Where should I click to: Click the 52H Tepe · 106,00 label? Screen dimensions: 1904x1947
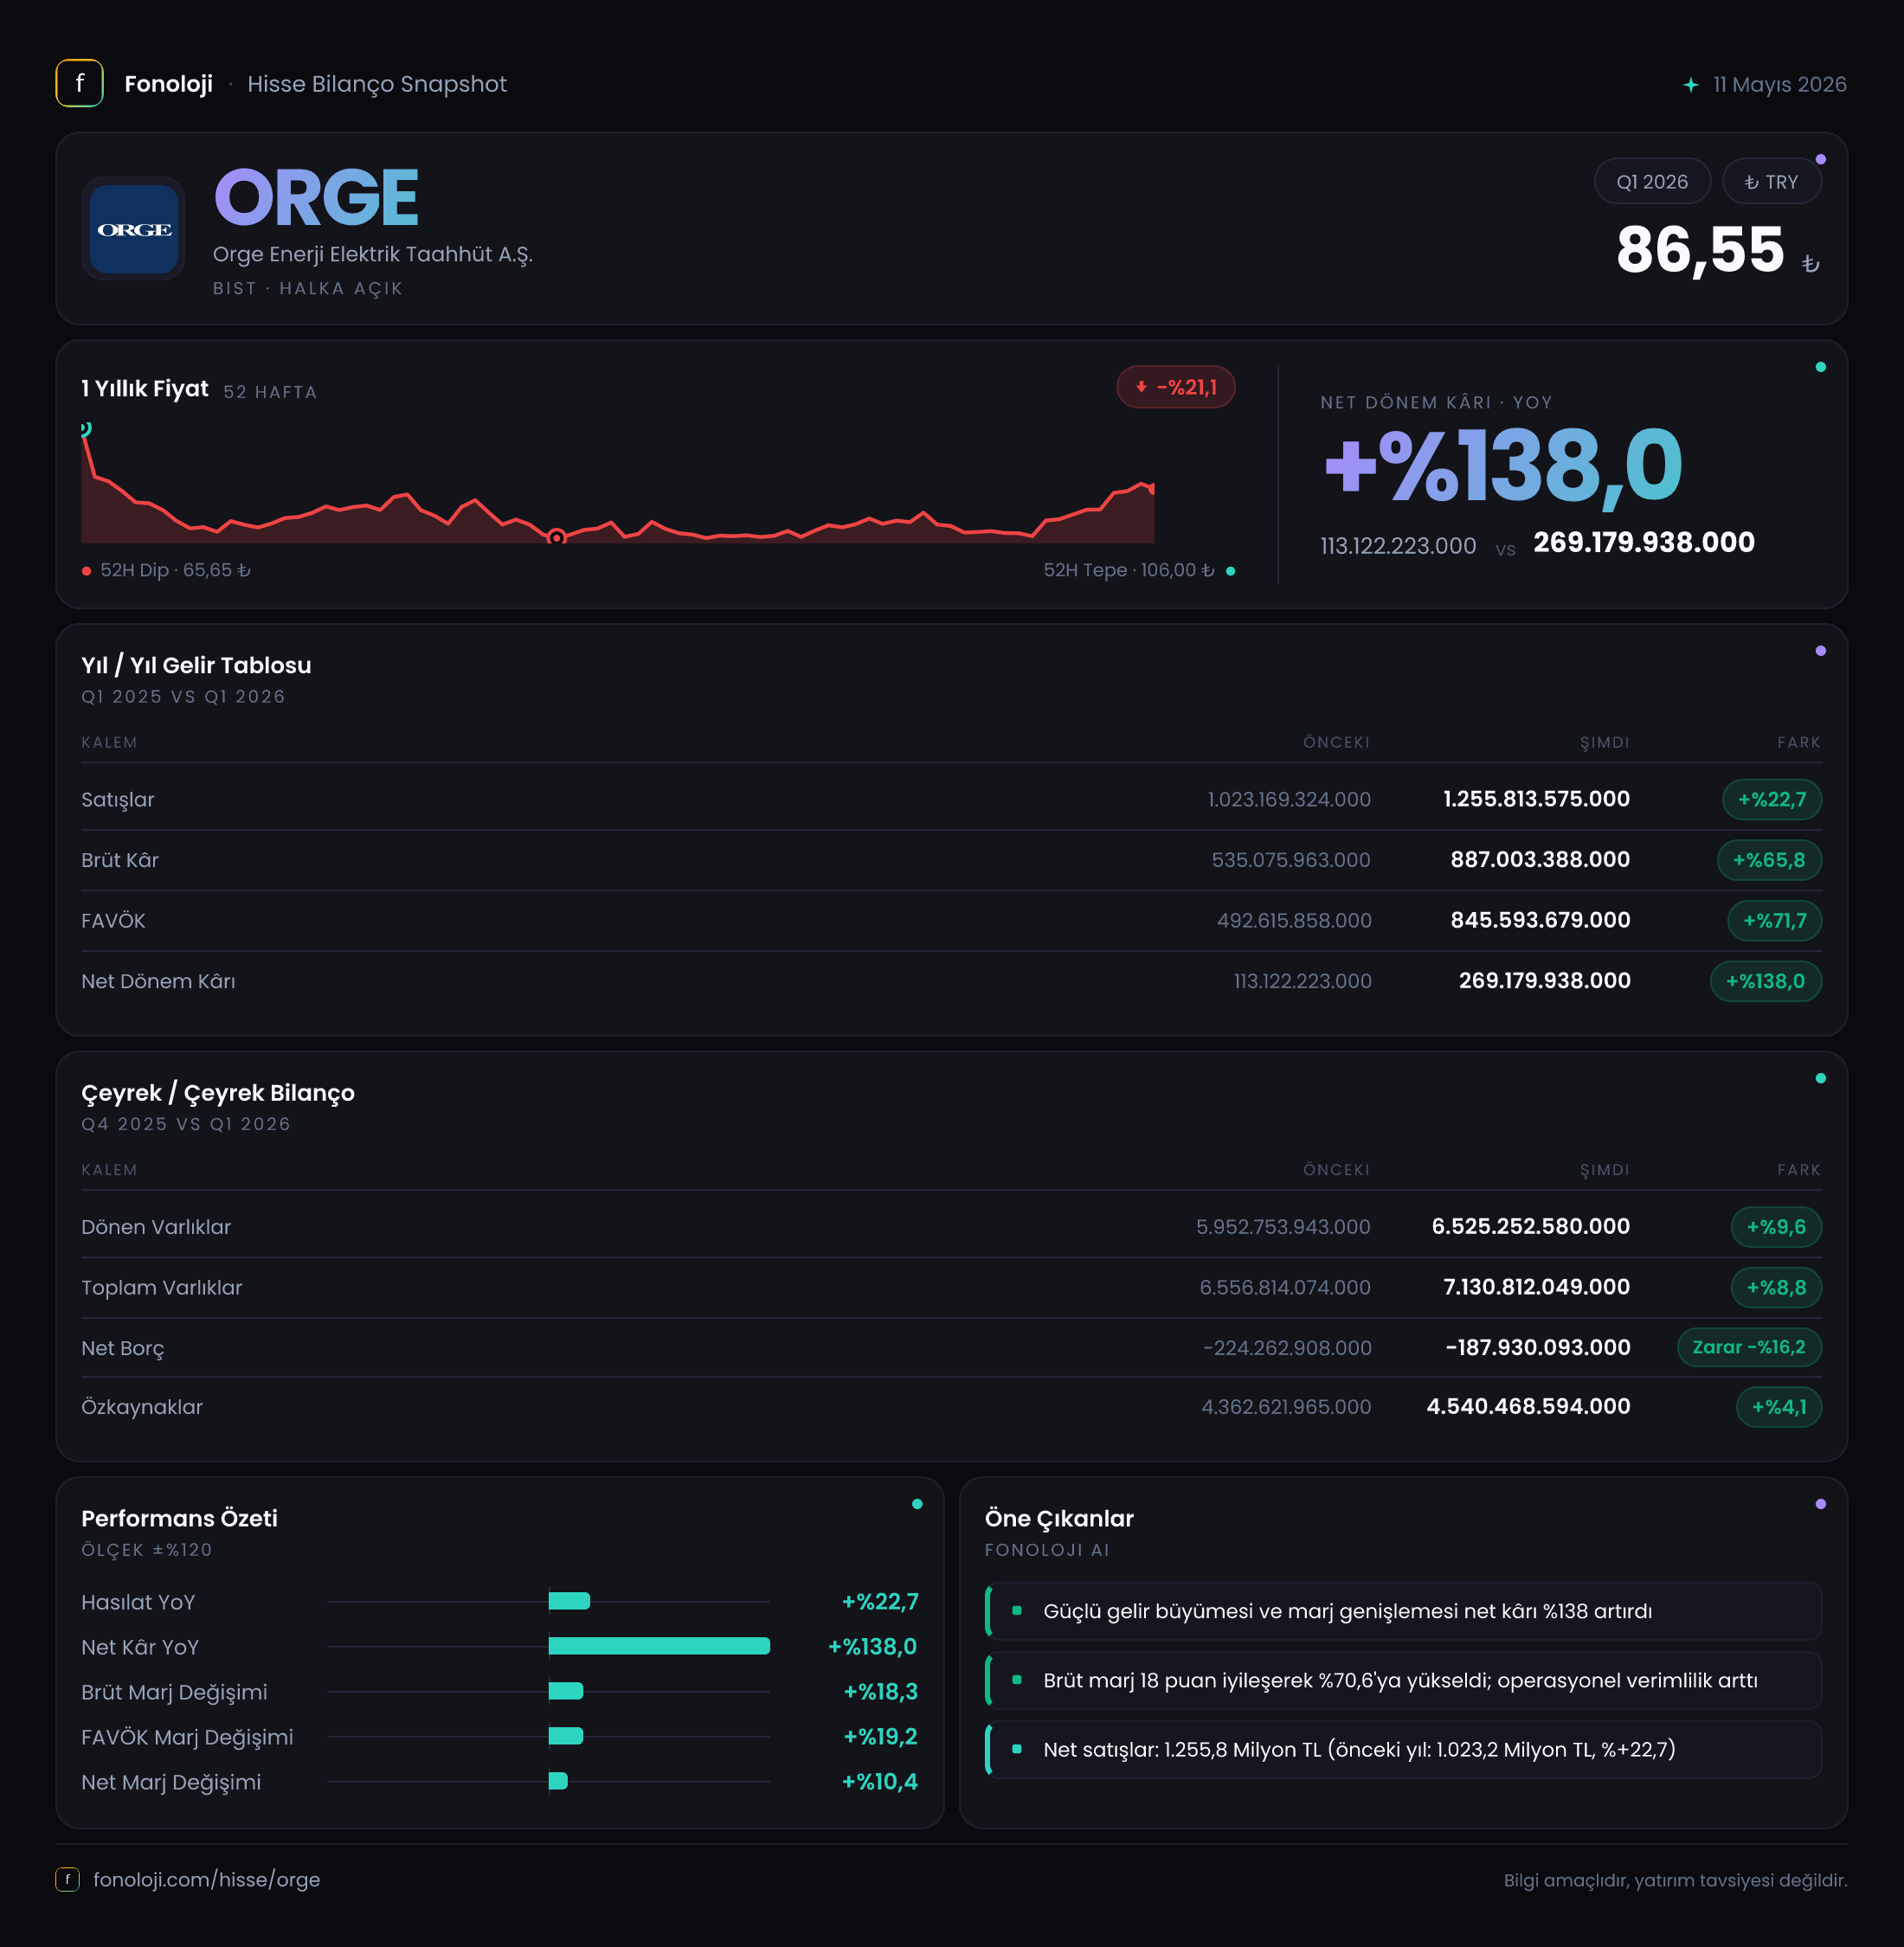tap(1129, 570)
